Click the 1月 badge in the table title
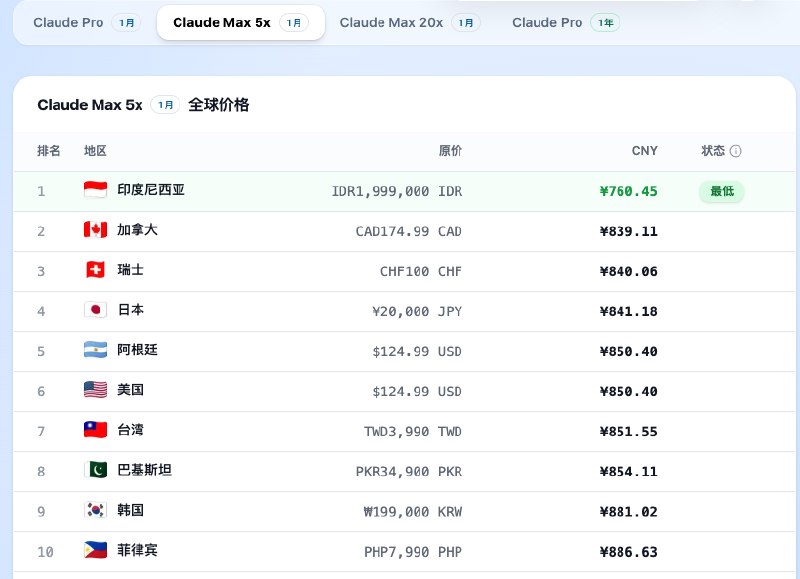 coord(165,105)
